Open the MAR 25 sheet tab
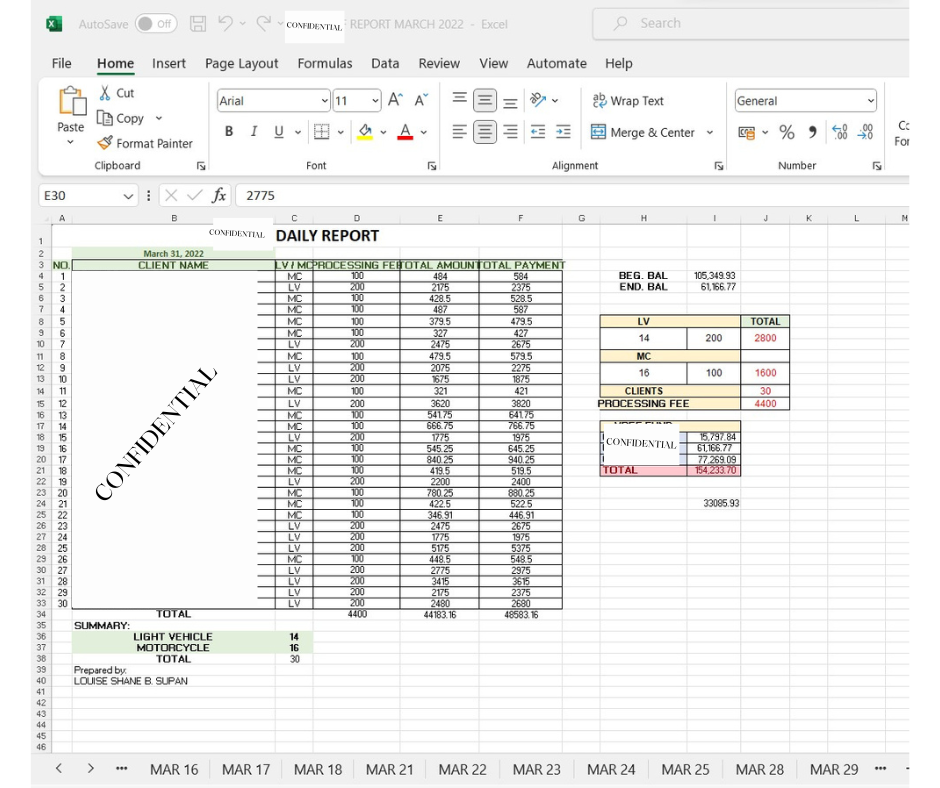 click(685, 769)
